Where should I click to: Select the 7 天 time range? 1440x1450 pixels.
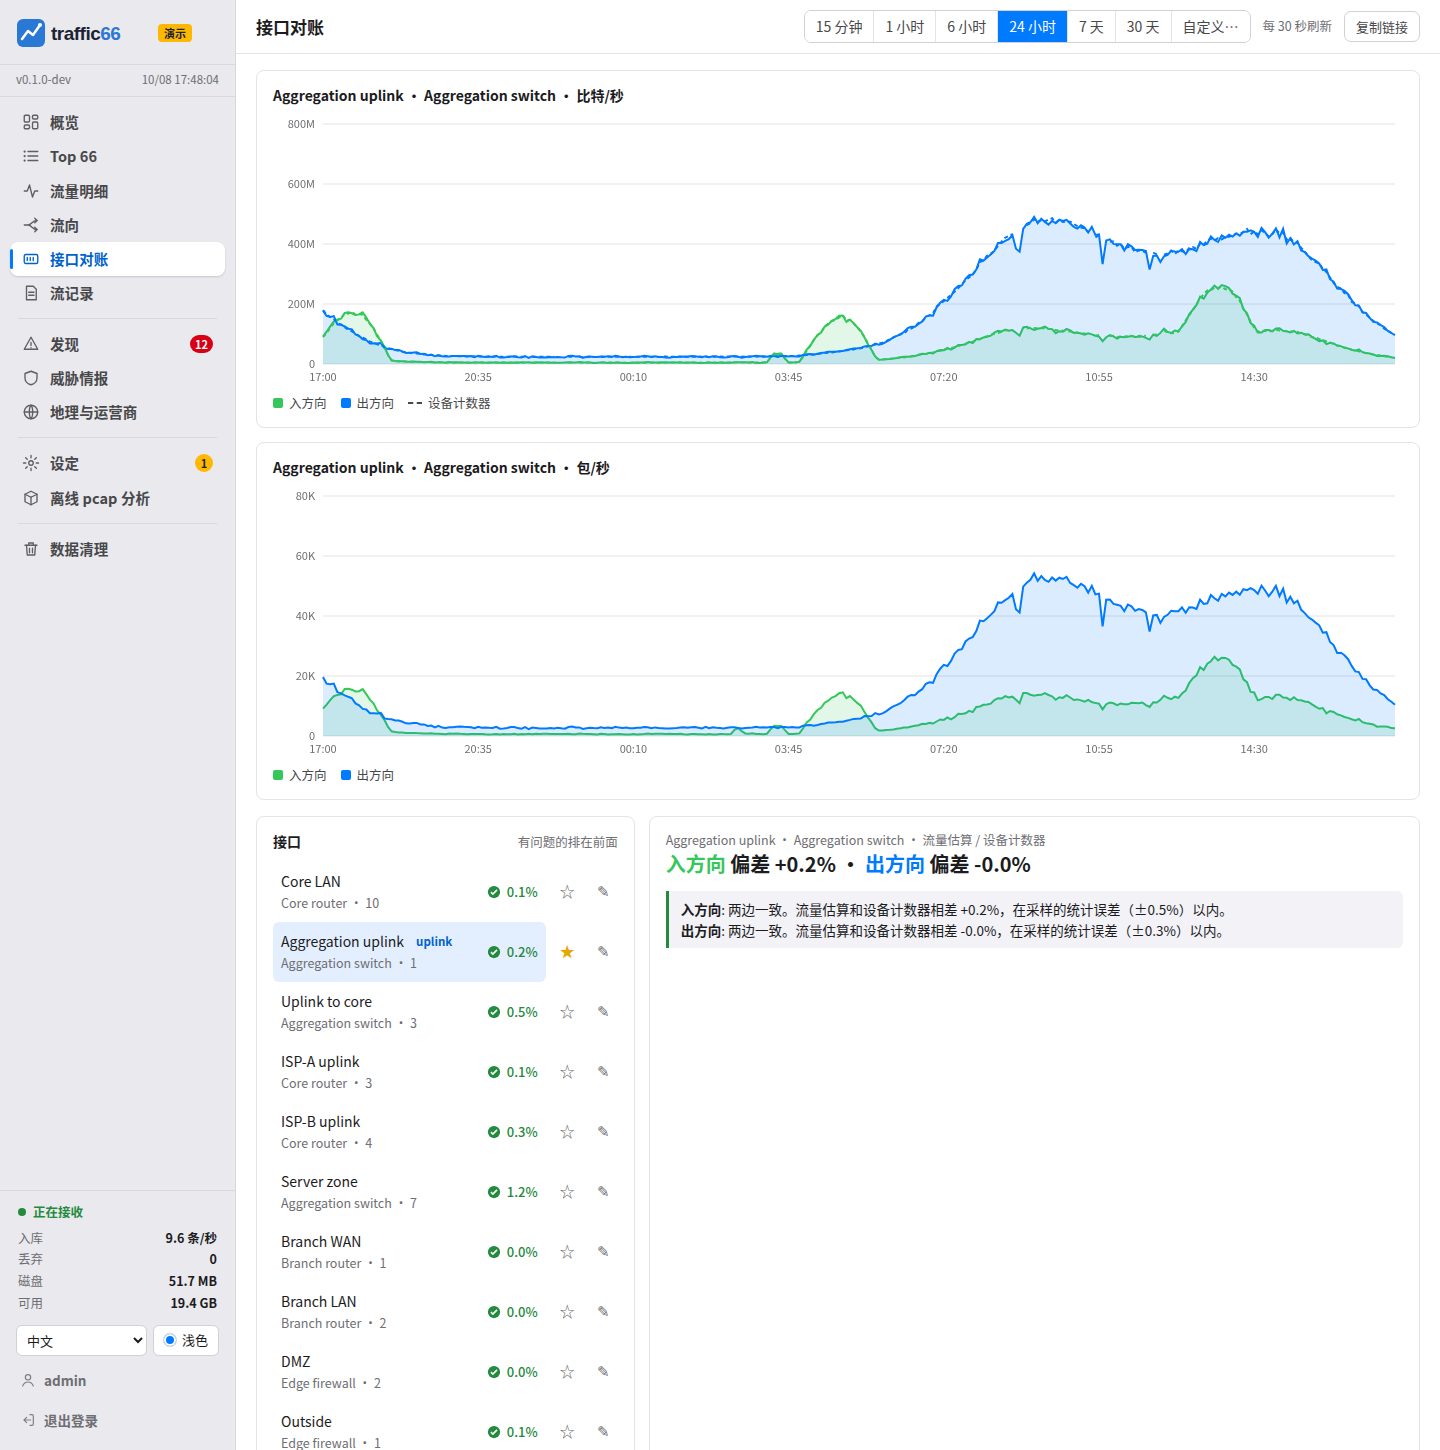[1091, 27]
